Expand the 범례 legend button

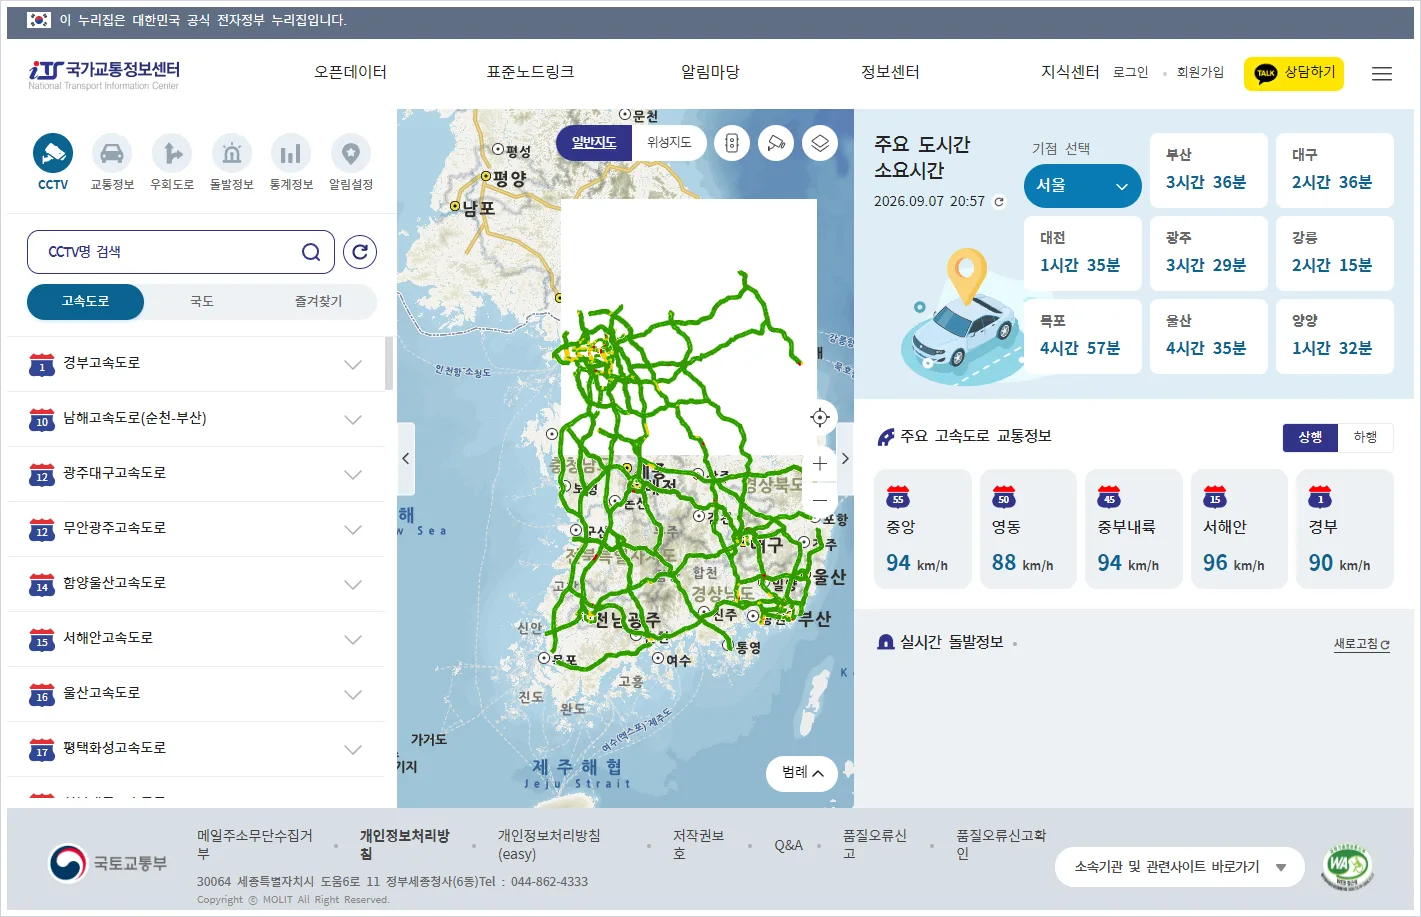(x=802, y=773)
